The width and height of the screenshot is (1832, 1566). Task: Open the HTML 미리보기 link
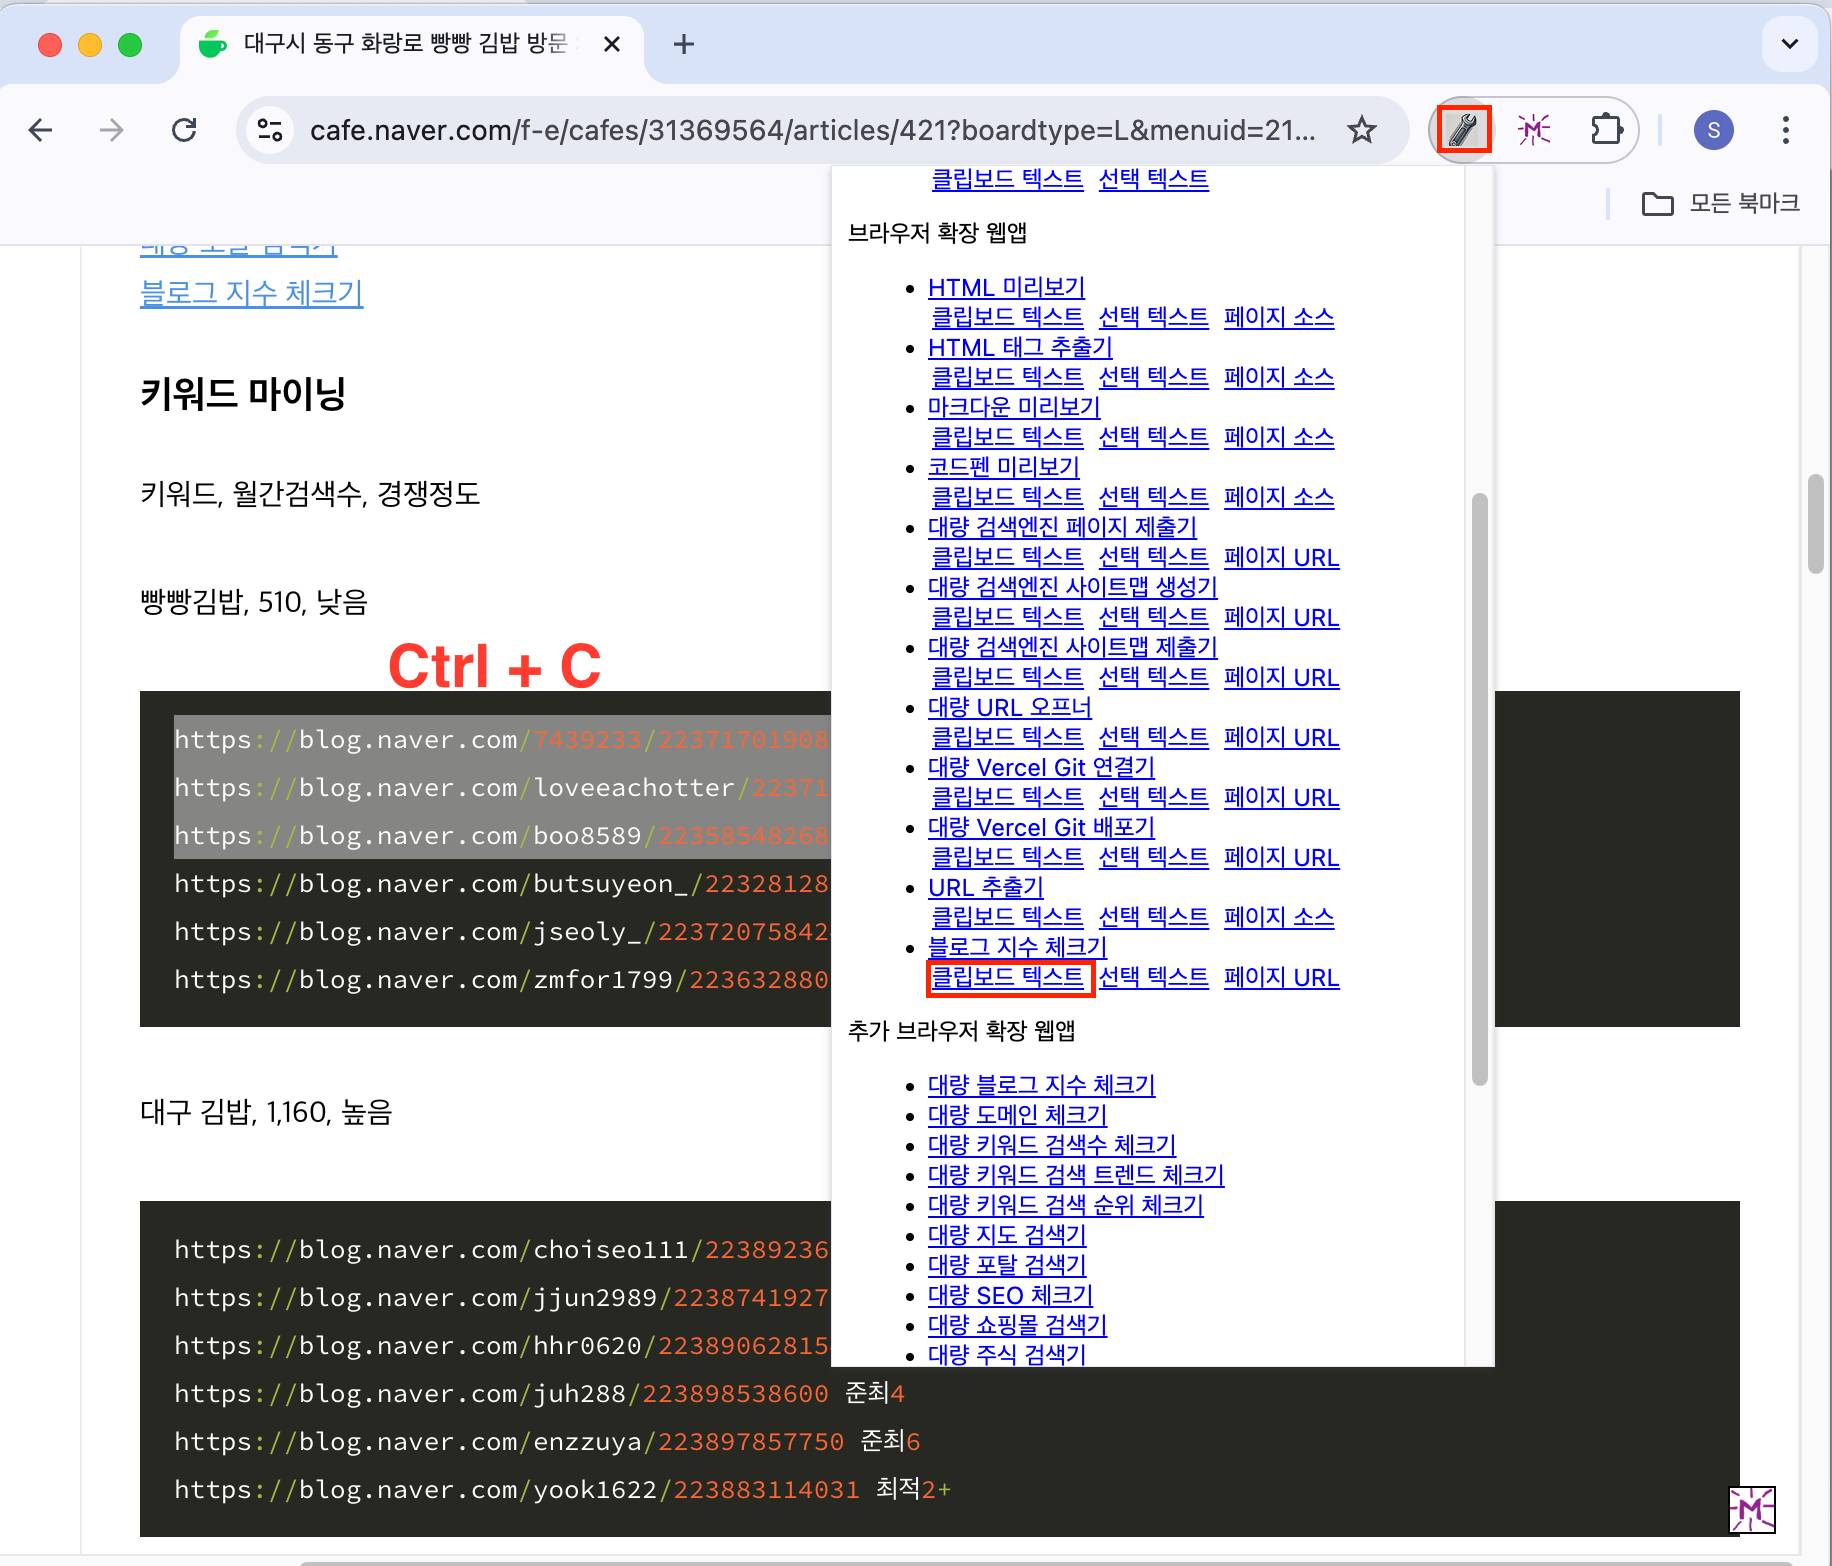(x=1006, y=288)
